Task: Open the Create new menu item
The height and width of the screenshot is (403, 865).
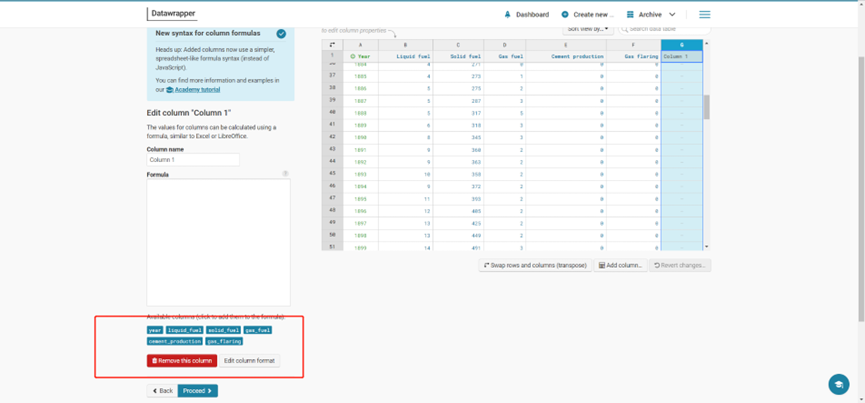Action: (588, 15)
